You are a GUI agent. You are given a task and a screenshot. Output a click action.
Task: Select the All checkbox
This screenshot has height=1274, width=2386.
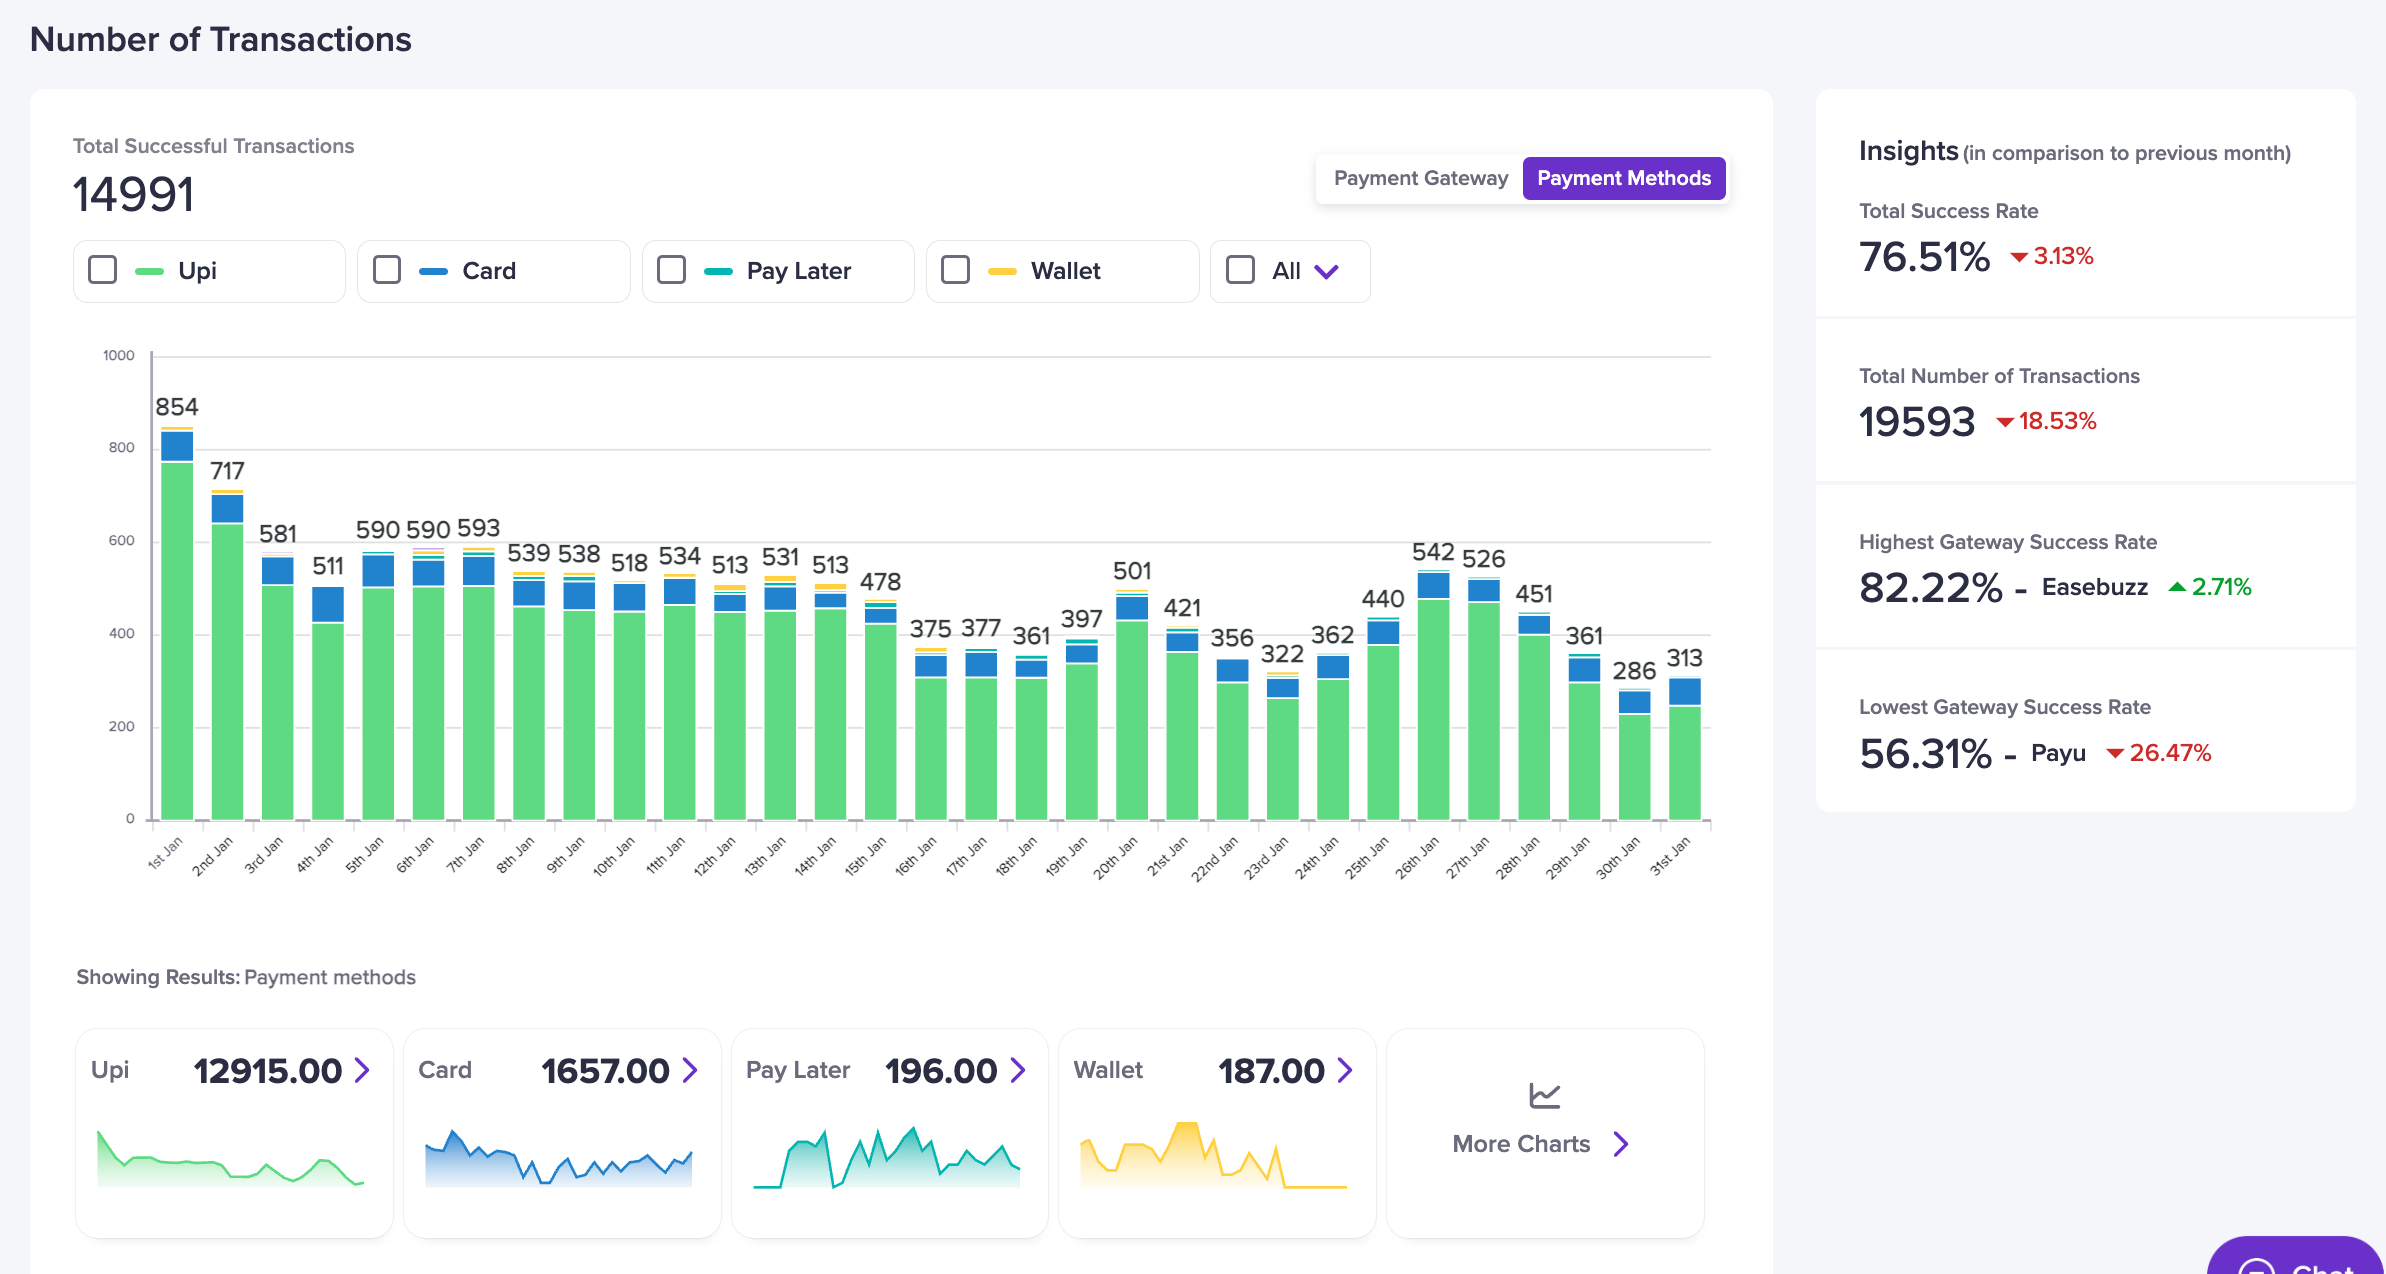[1240, 270]
